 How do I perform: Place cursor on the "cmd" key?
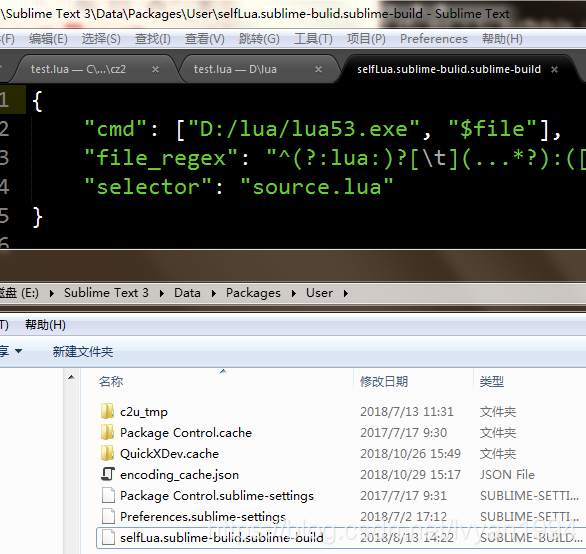pos(115,129)
